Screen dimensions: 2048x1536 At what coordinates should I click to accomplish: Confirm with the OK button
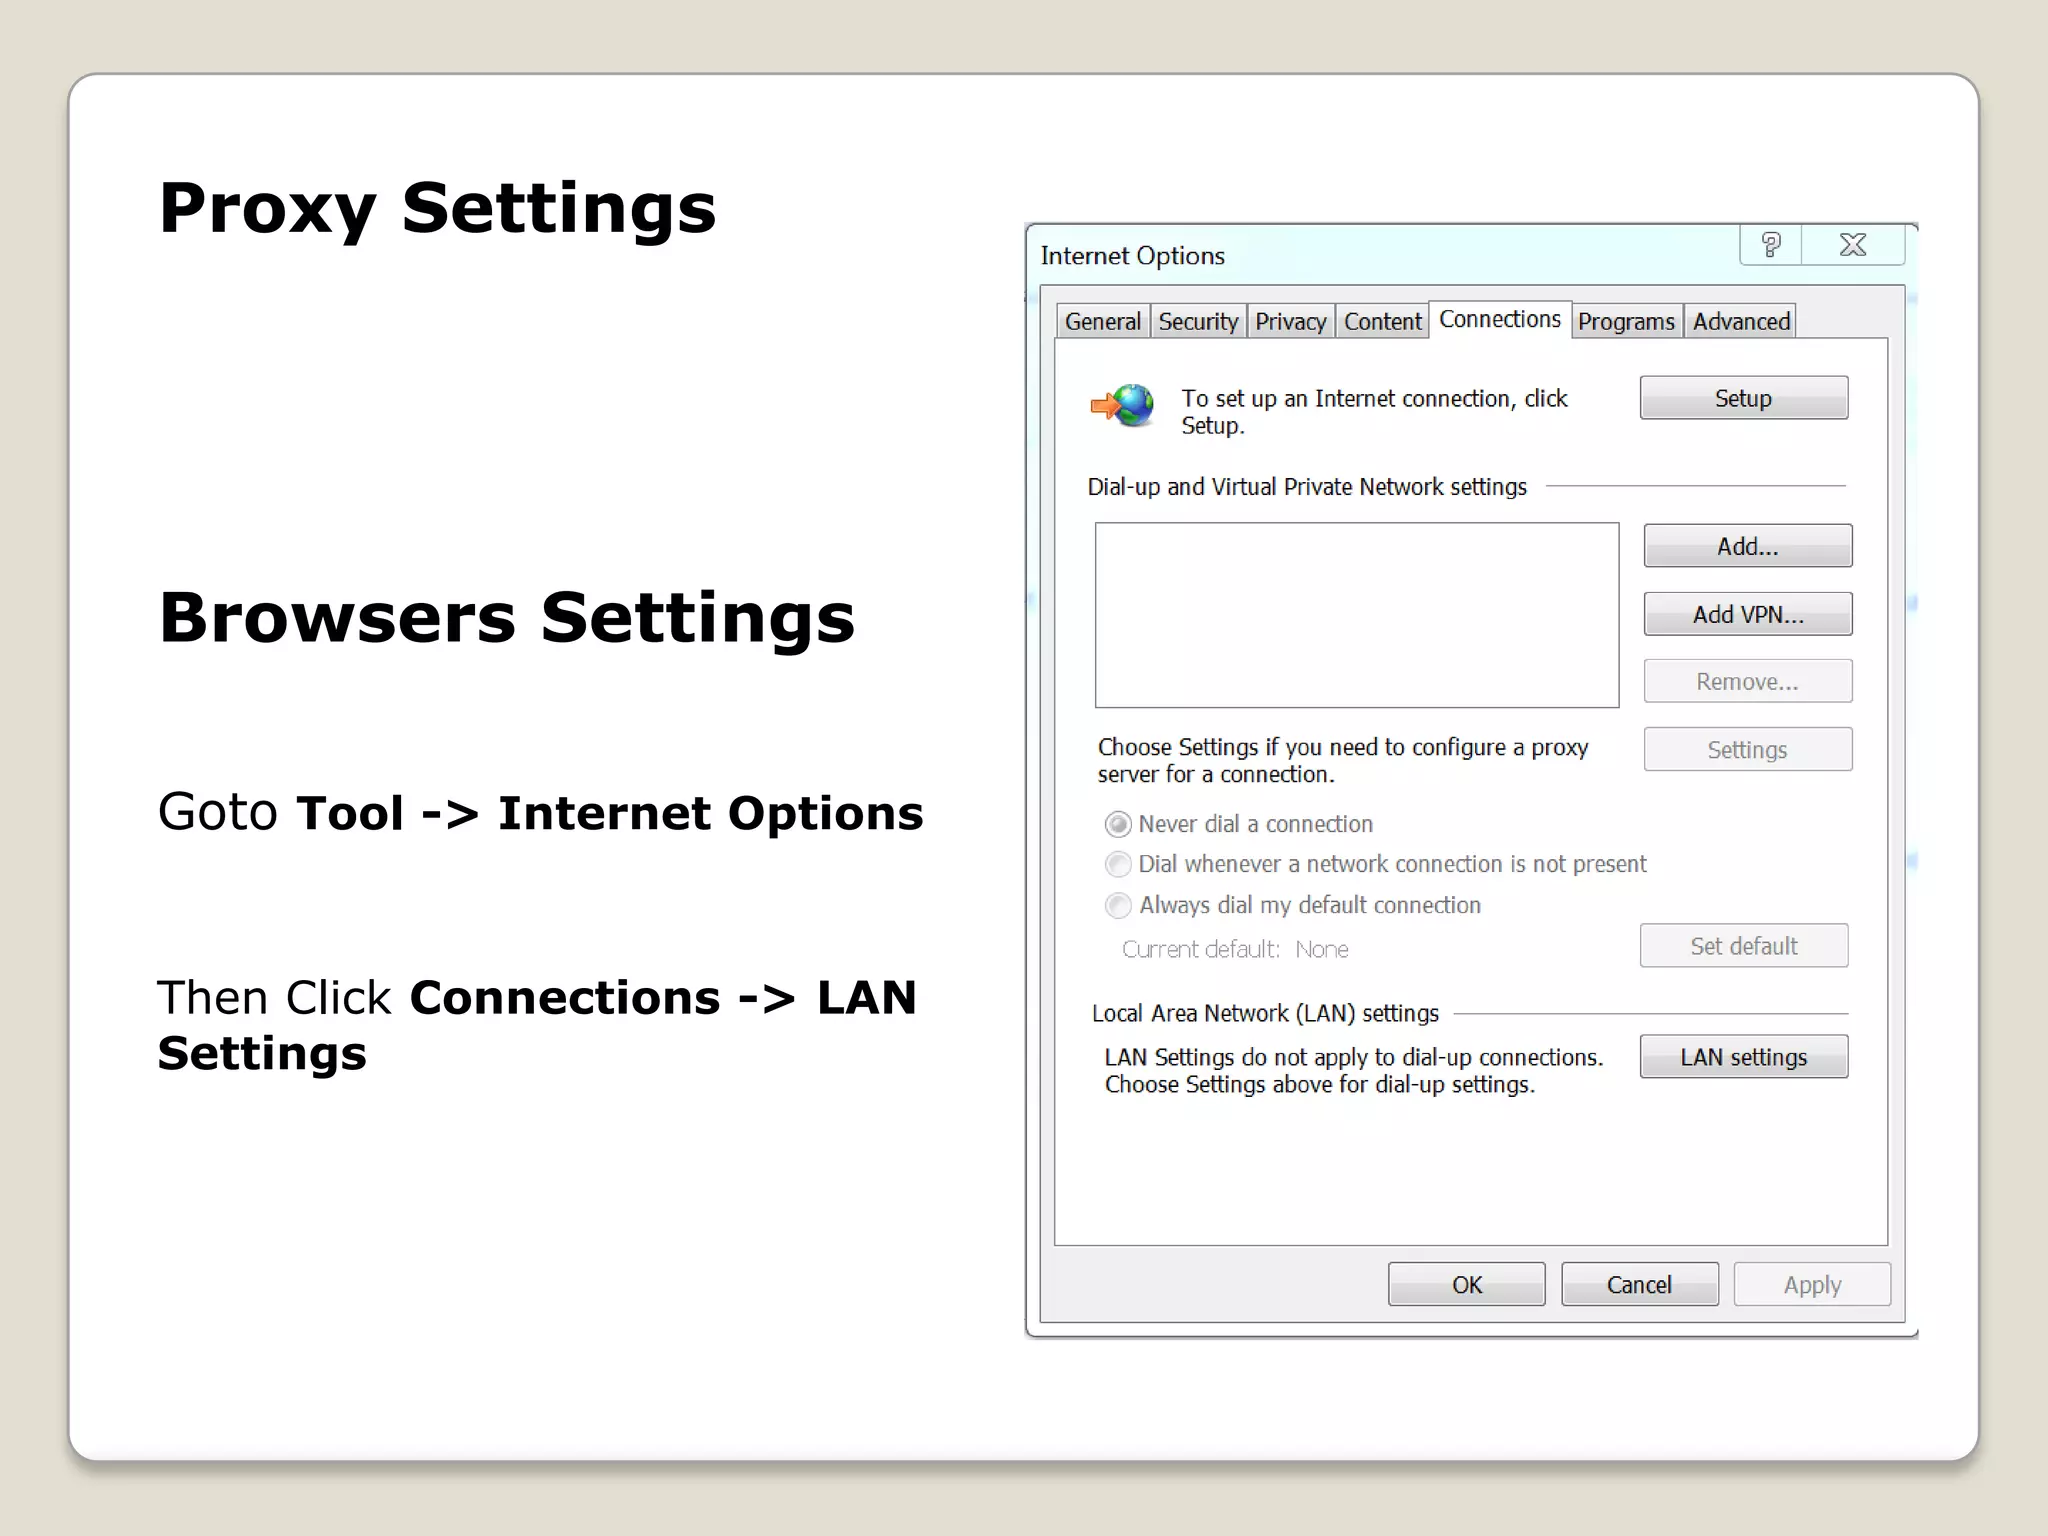[x=1467, y=1285]
